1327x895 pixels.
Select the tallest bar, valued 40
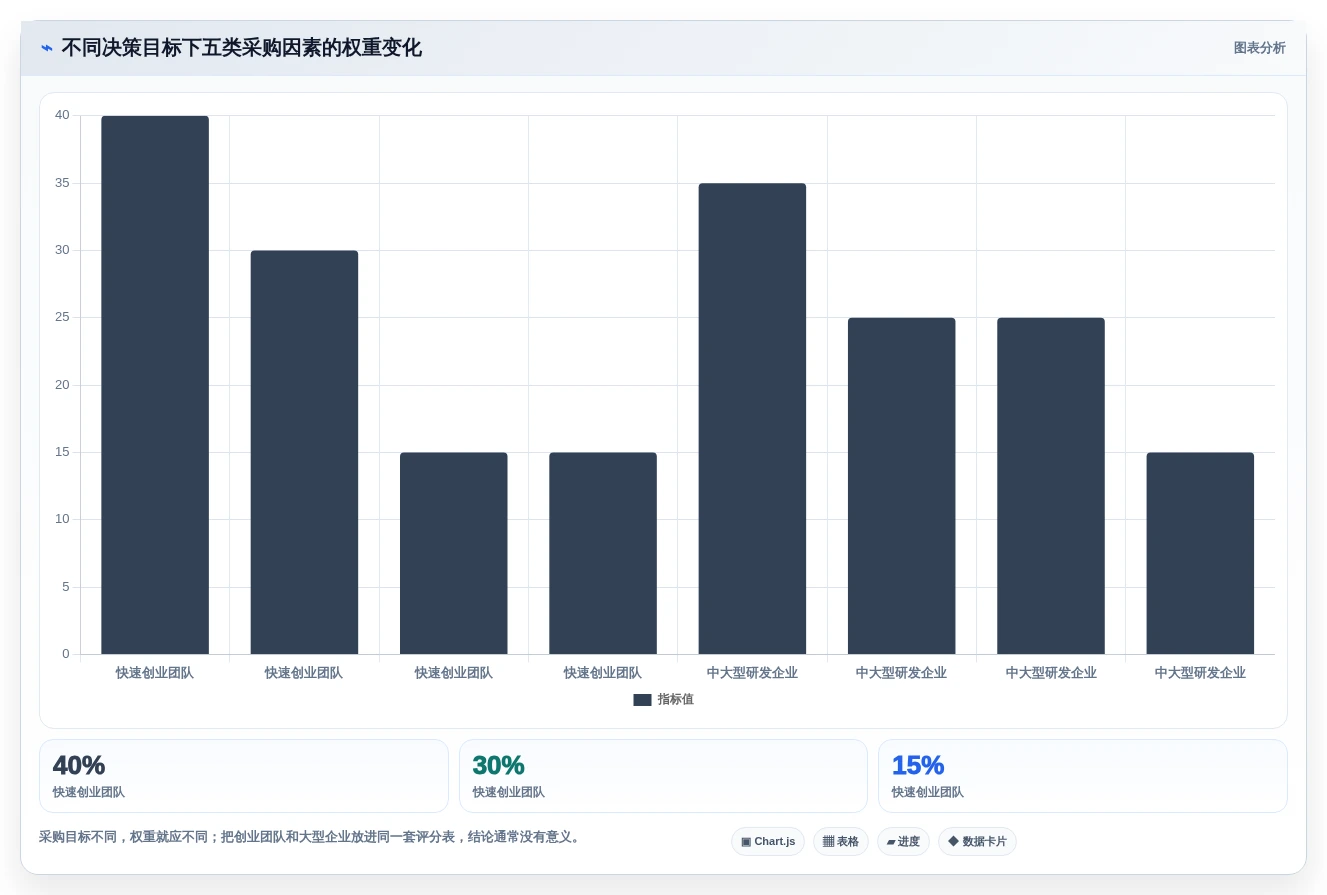click(155, 385)
